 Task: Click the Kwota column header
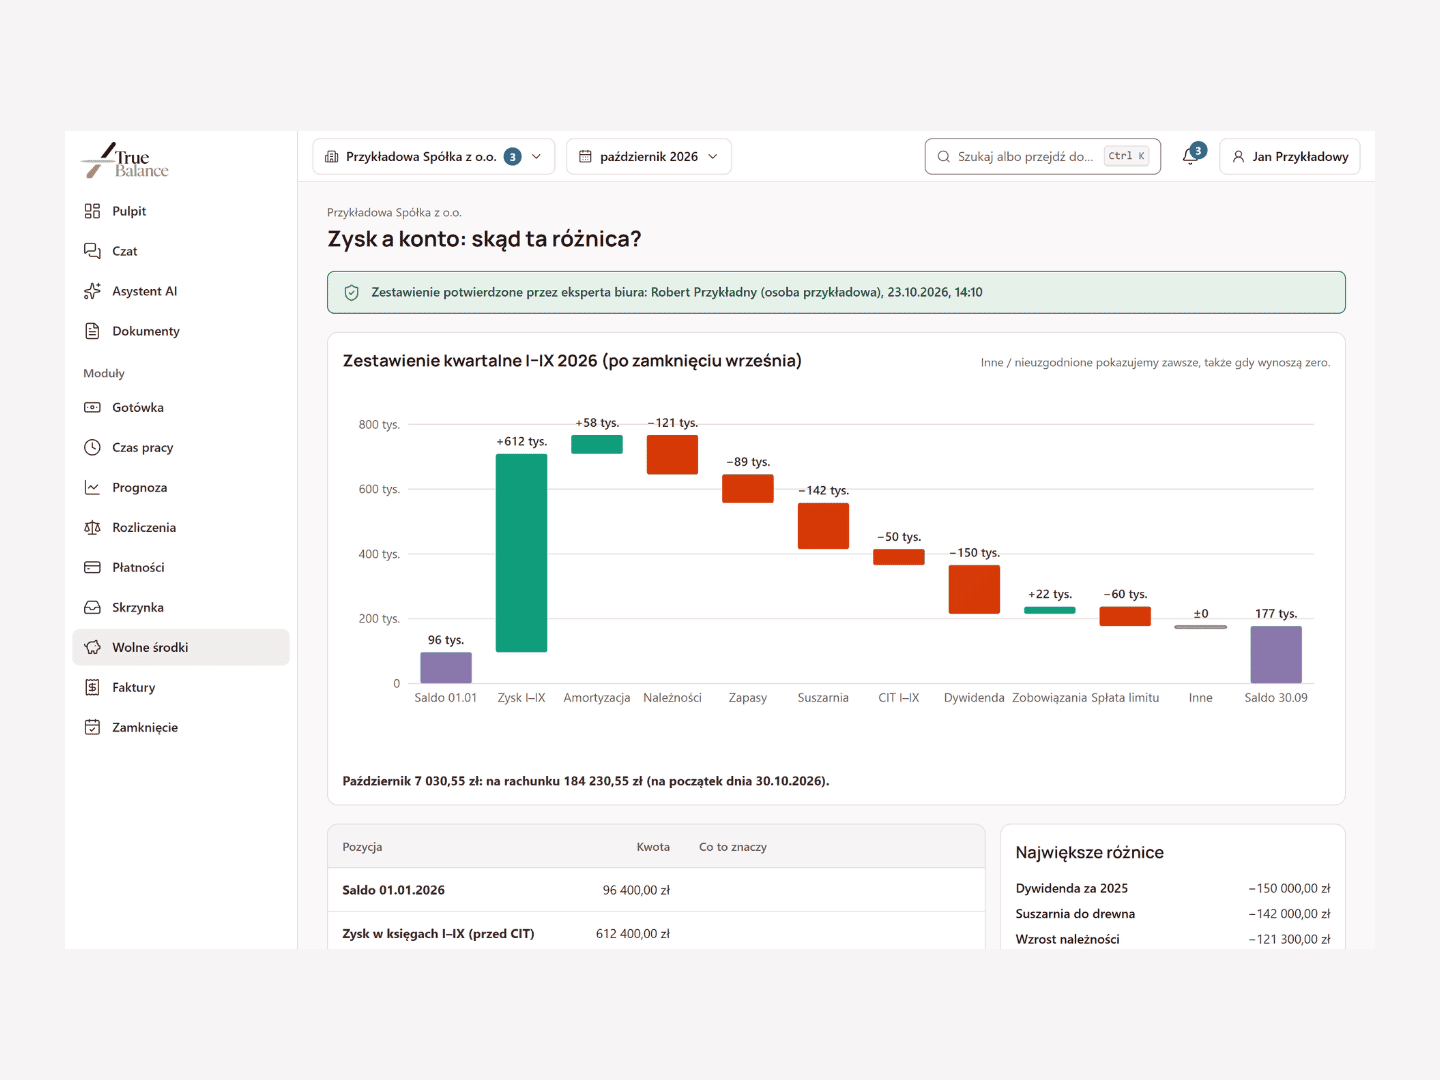pyautogui.click(x=653, y=847)
